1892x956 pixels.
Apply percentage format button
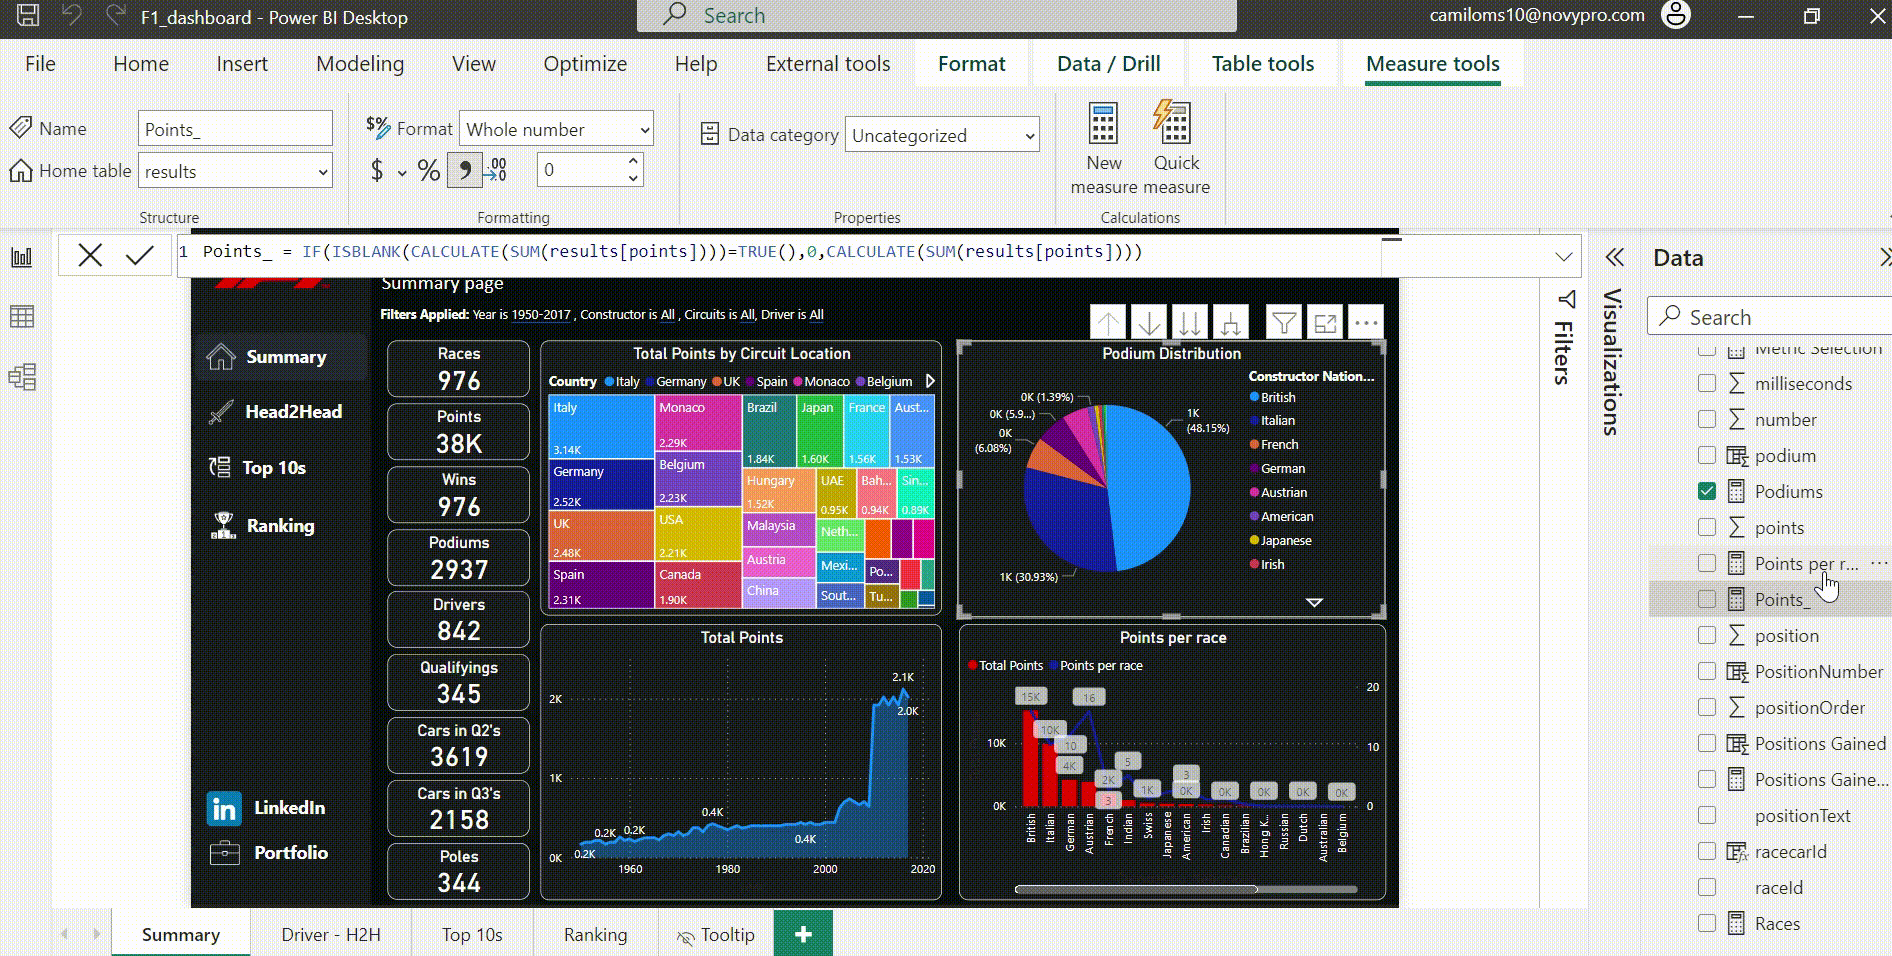429,171
